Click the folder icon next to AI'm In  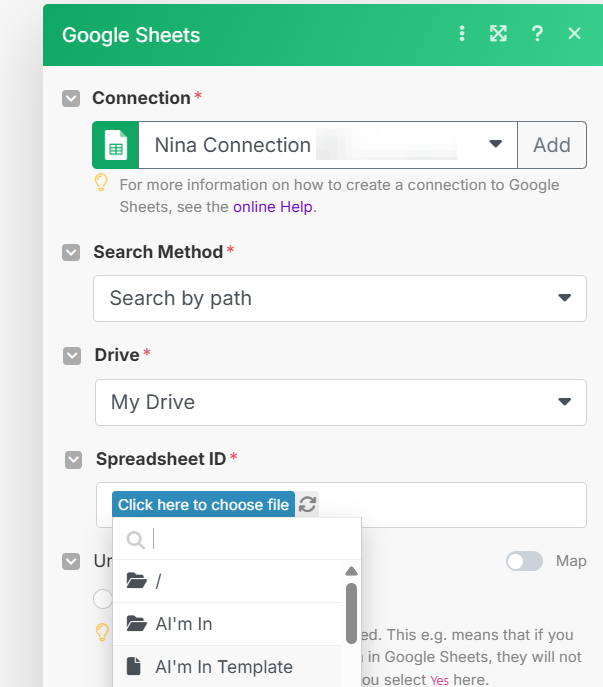point(137,623)
